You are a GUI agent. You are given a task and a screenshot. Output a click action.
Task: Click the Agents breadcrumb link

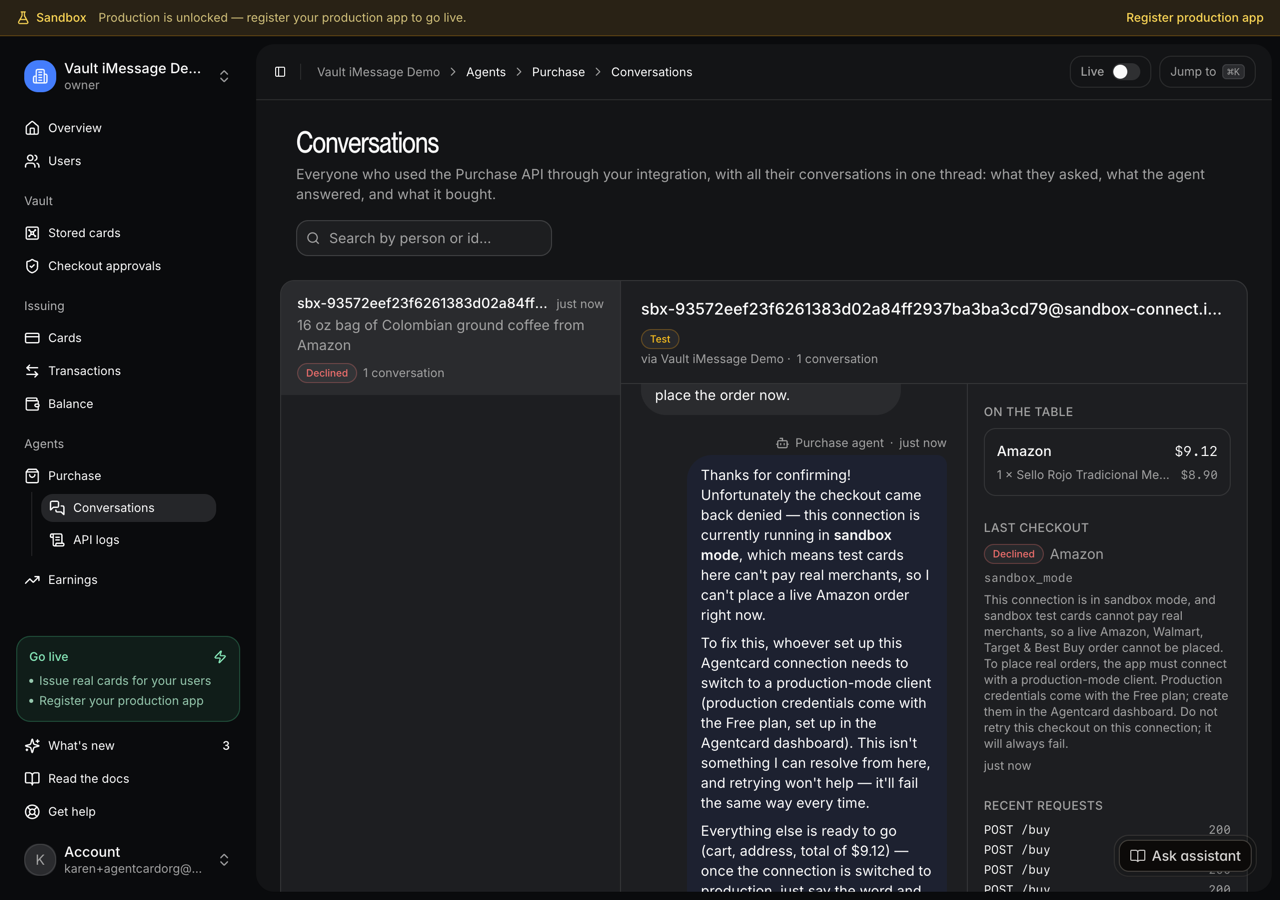[x=486, y=72]
